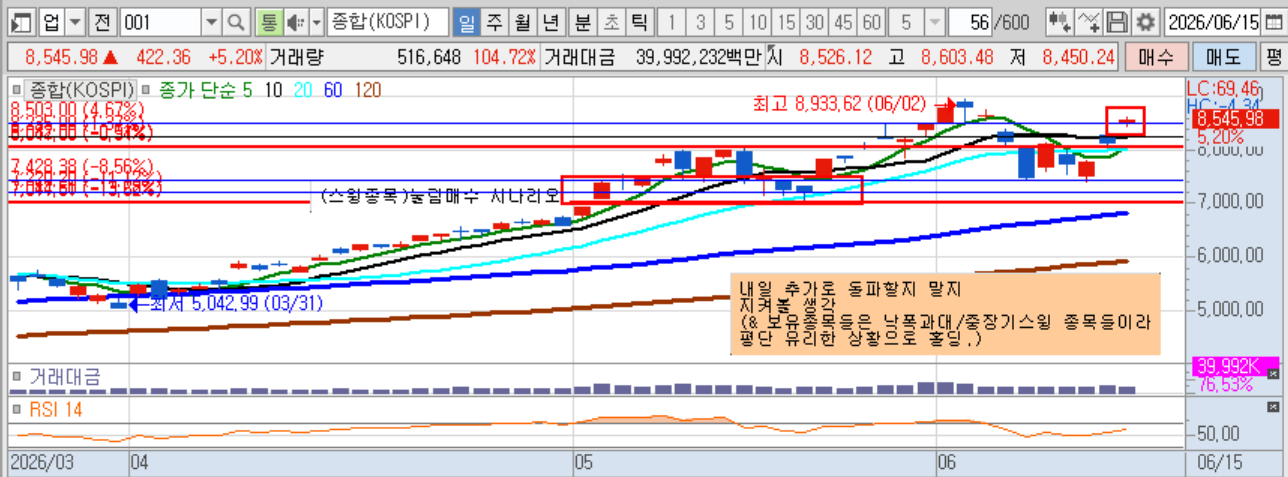Image resolution: width=1288 pixels, height=477 pixels.
Task: Click the 06 month timeline marker
Action: (x=948, y=463)
